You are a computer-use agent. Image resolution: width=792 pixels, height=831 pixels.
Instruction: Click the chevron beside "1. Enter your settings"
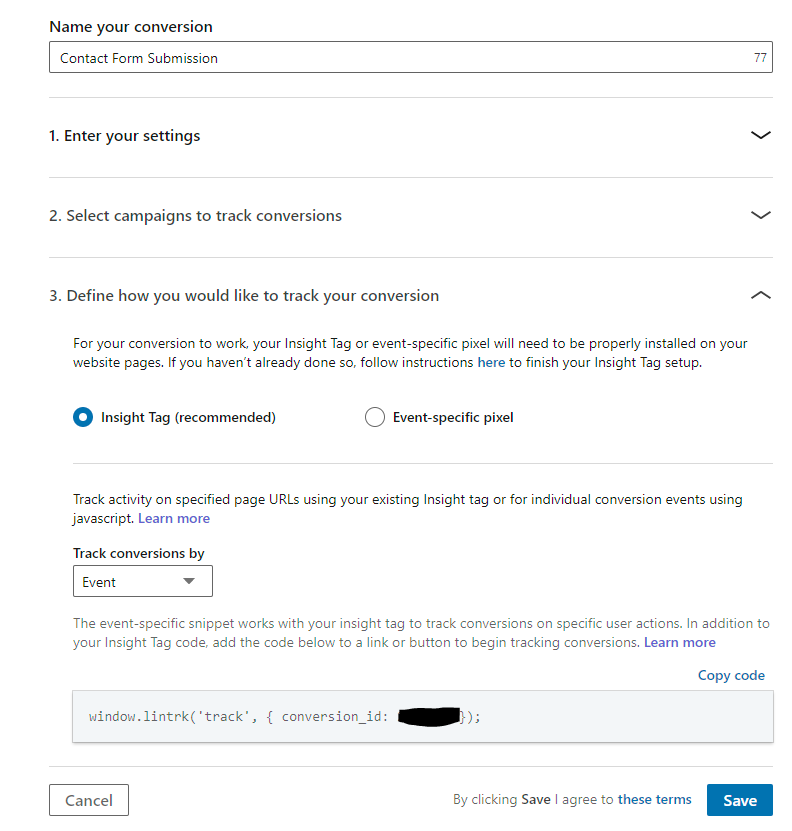click(x=761, y=134)
